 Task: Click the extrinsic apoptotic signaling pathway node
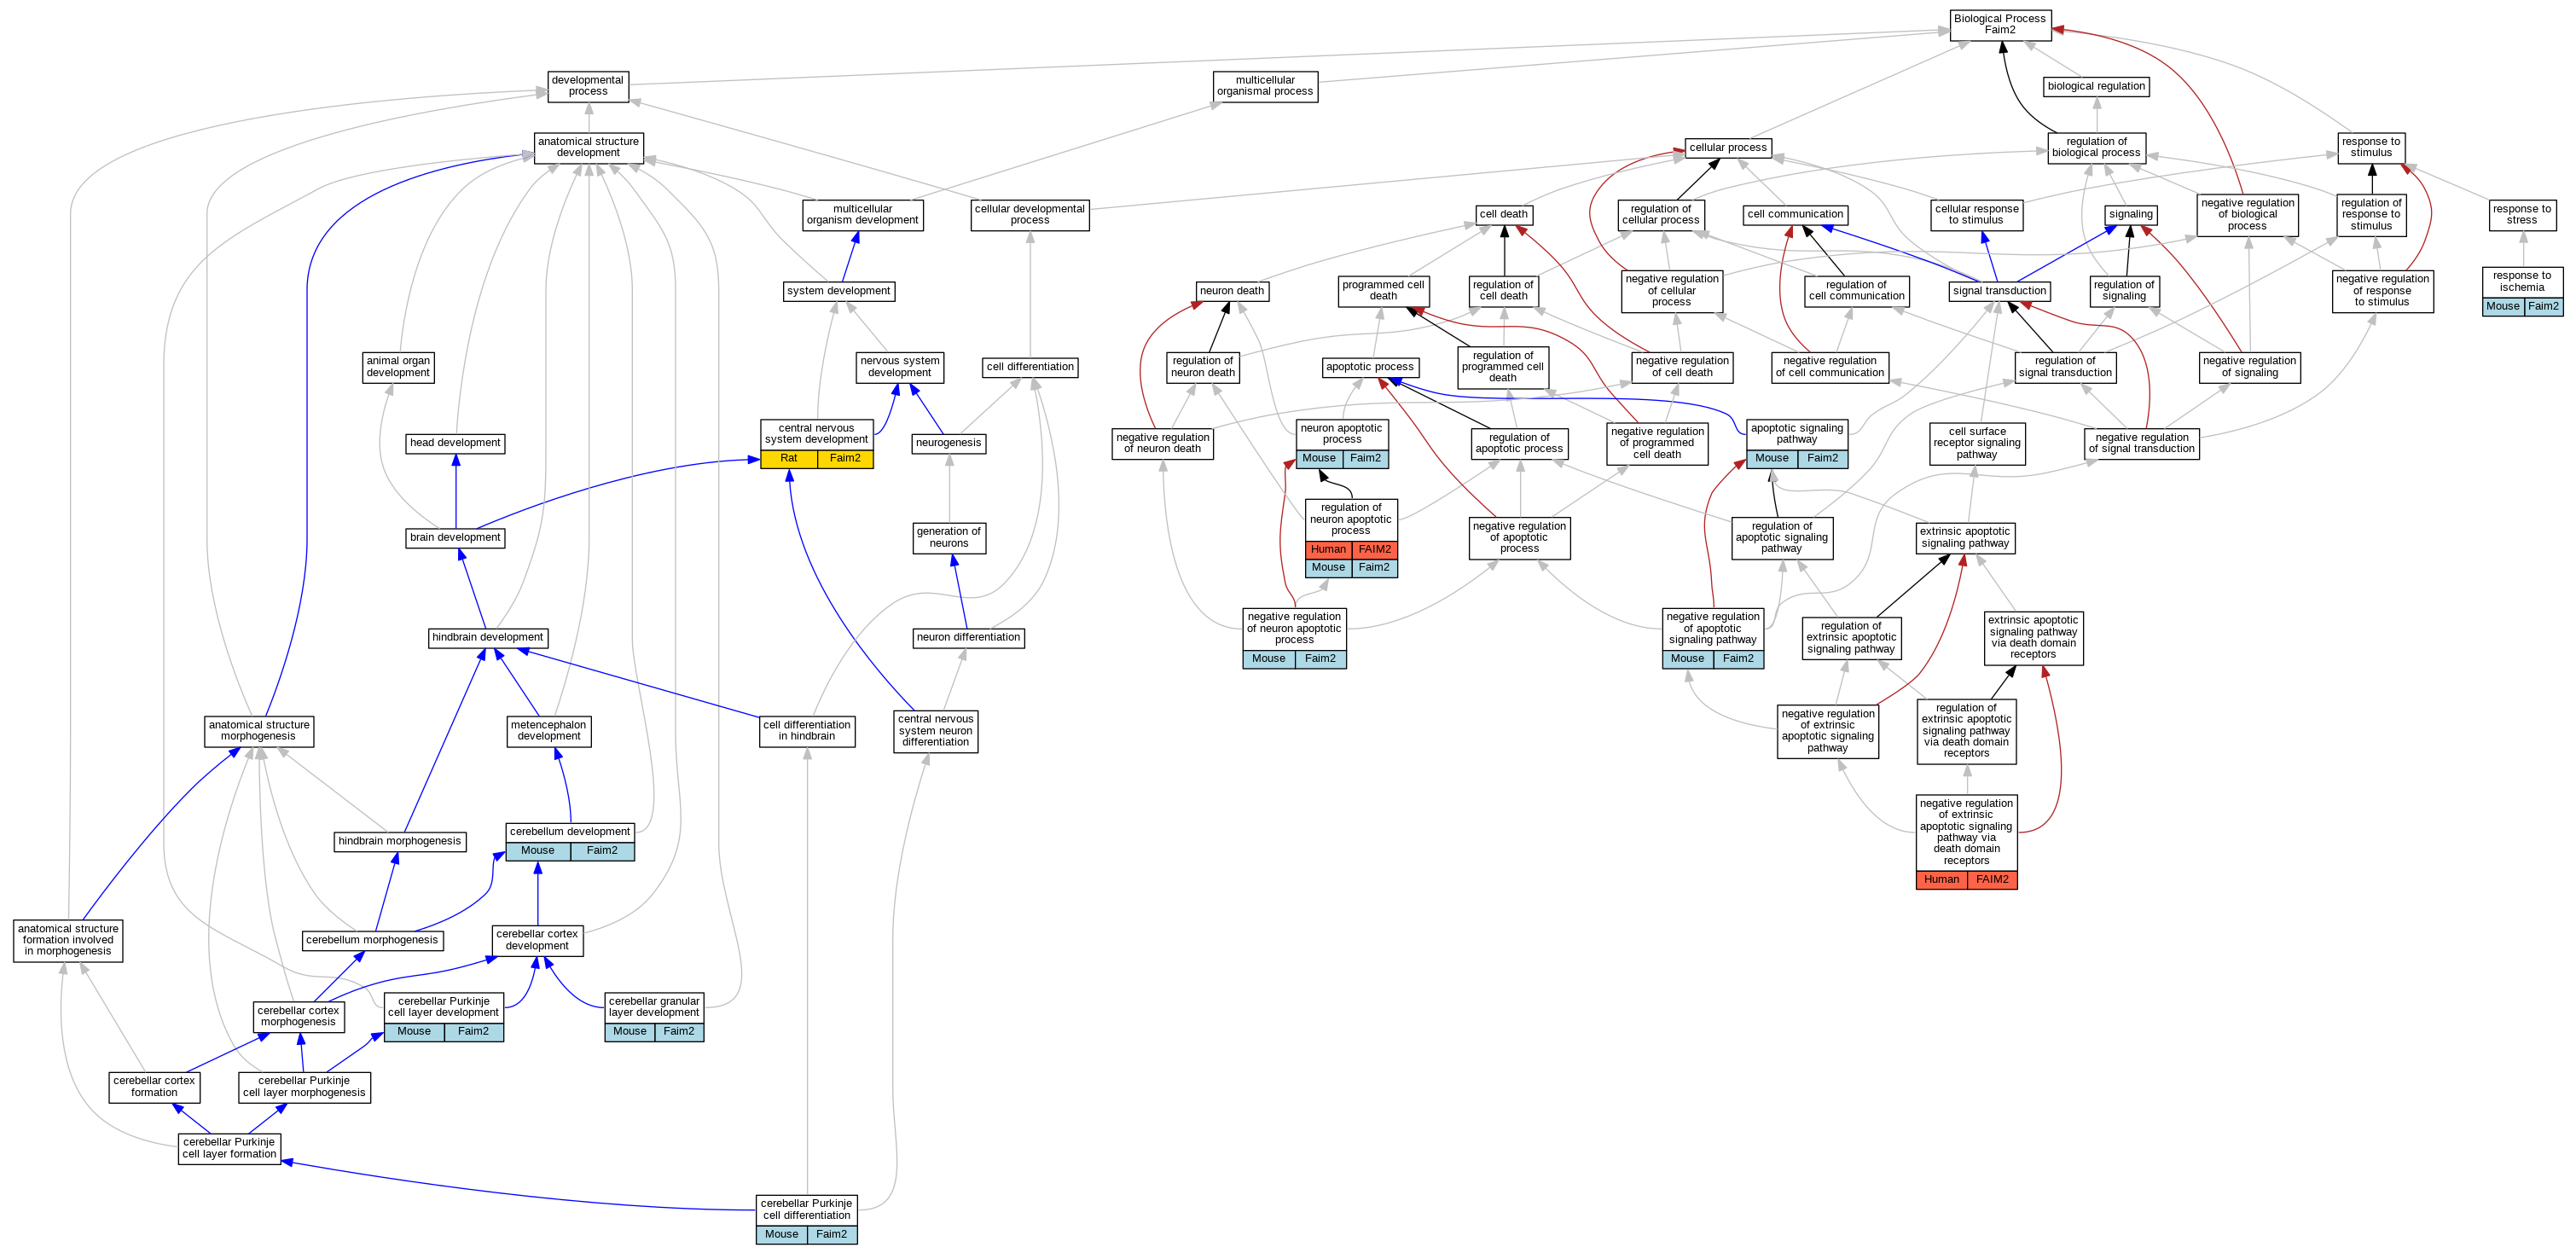(1964, 538)
